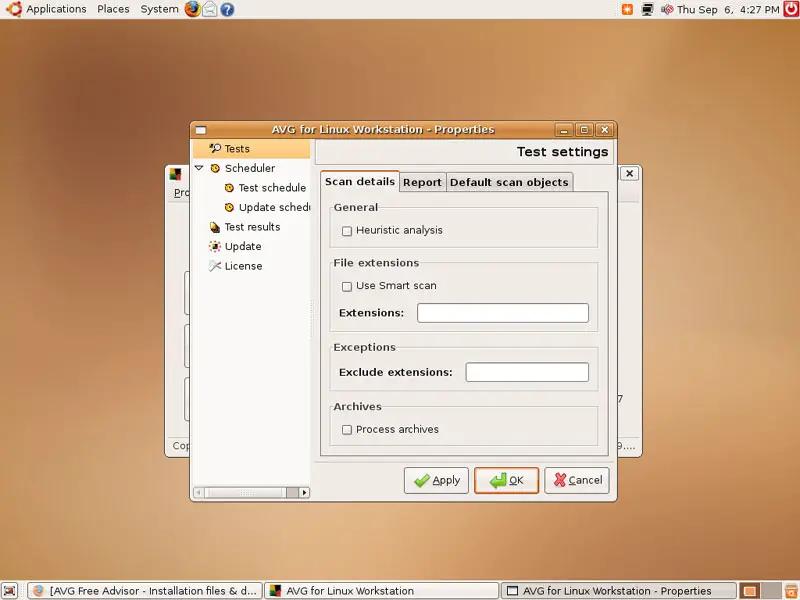
Task: Confirm settings with the OK button
Action: point(506,481)
